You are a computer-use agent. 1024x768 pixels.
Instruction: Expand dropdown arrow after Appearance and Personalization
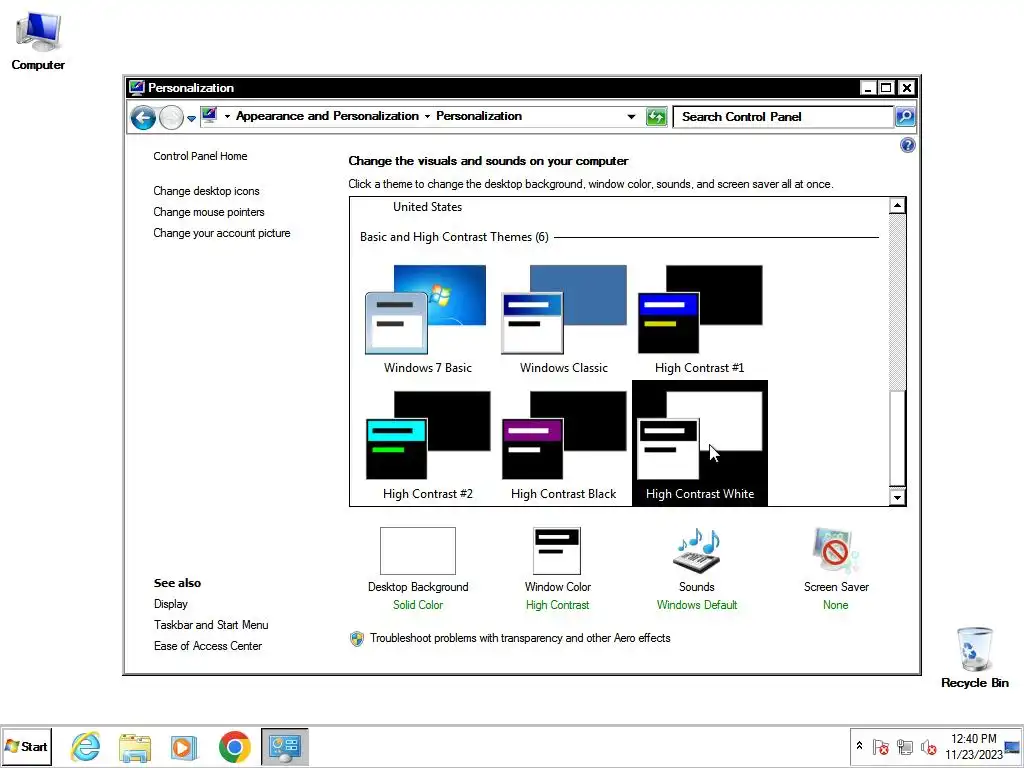(x=427, y=116)
